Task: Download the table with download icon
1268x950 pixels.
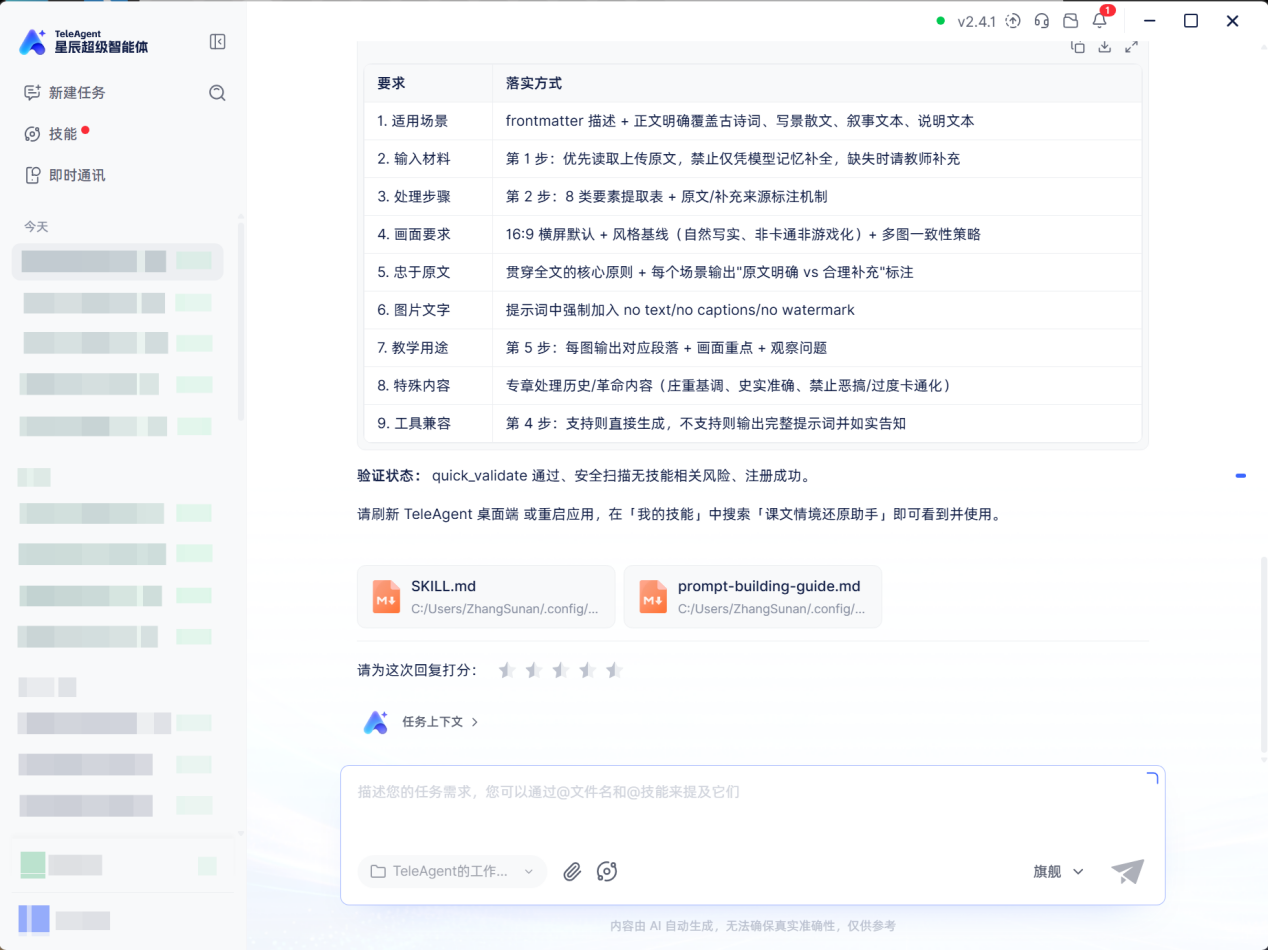Action: click(1105, 47)
